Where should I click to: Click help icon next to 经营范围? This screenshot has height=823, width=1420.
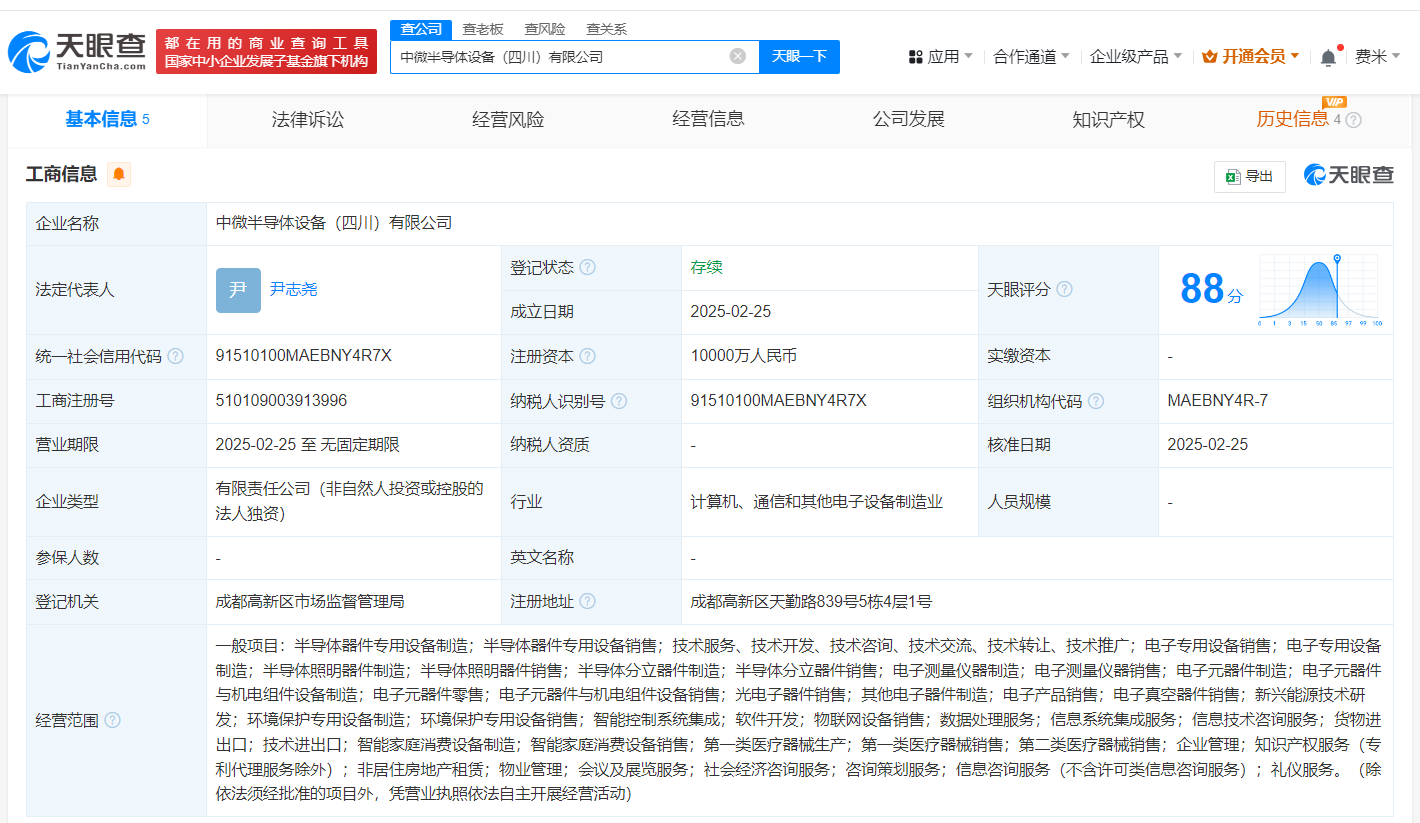[x=113, y=720]
